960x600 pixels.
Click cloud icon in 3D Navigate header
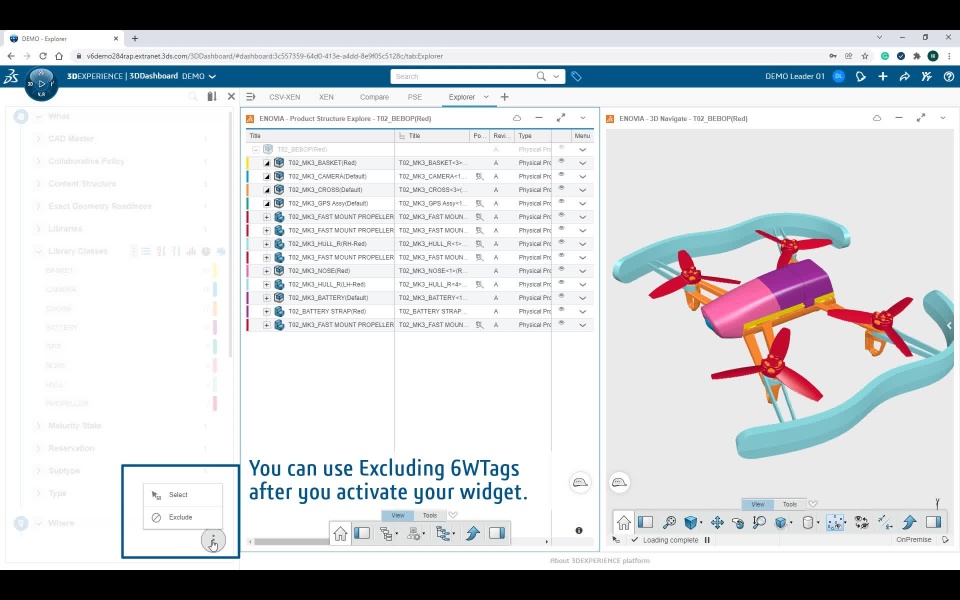[877, 118]
